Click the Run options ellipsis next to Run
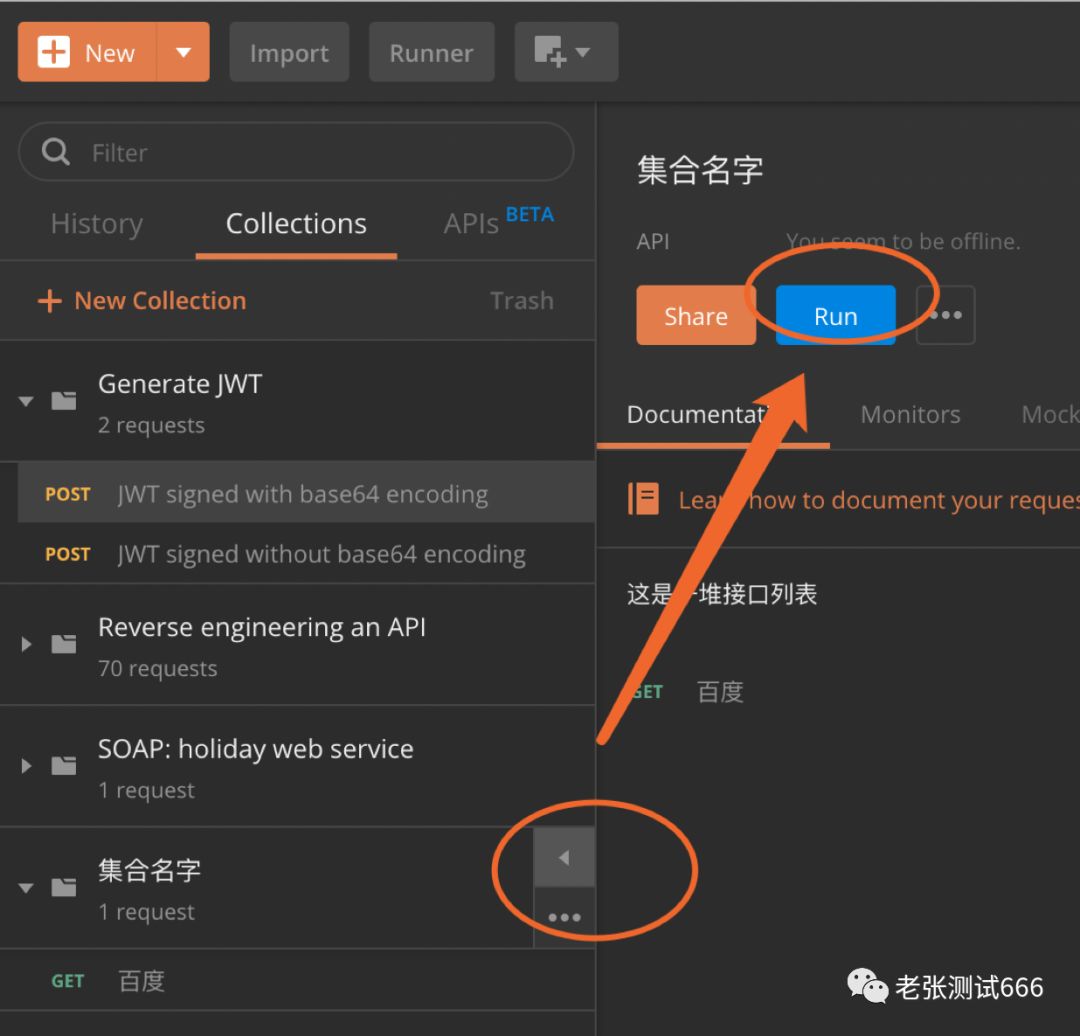 (945, 315)
